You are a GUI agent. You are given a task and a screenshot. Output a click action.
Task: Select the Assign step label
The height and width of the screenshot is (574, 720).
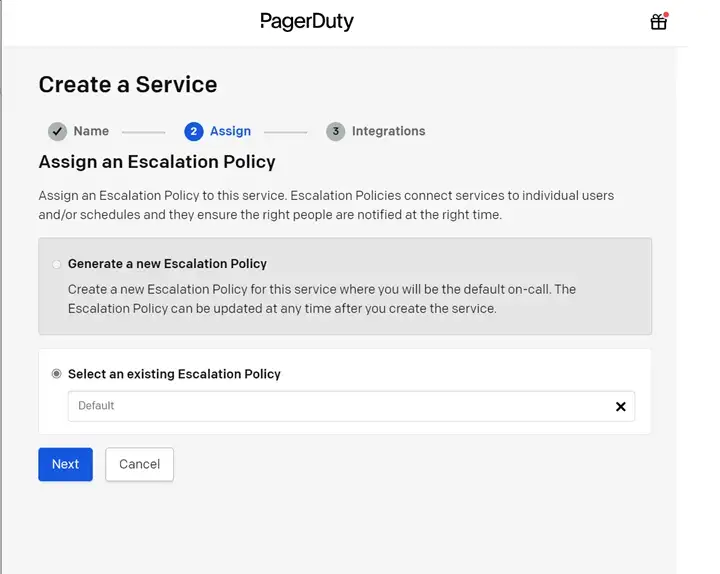[230, 131]
